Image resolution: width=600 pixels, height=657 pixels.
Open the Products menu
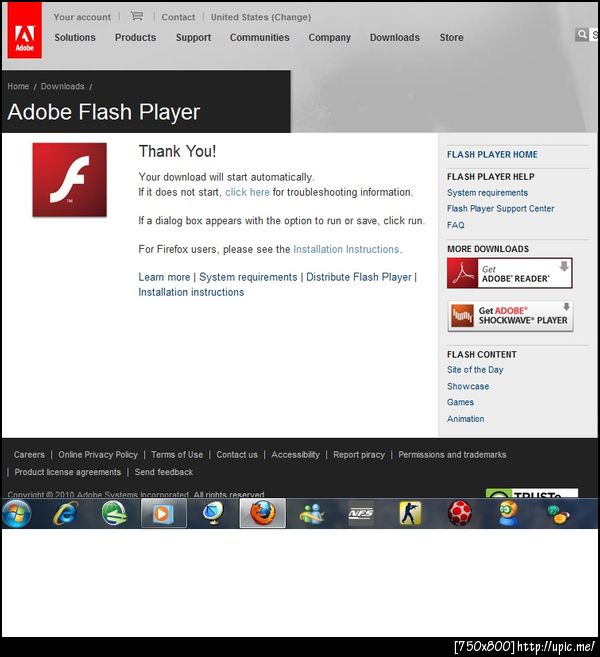(x=135, y=37)
